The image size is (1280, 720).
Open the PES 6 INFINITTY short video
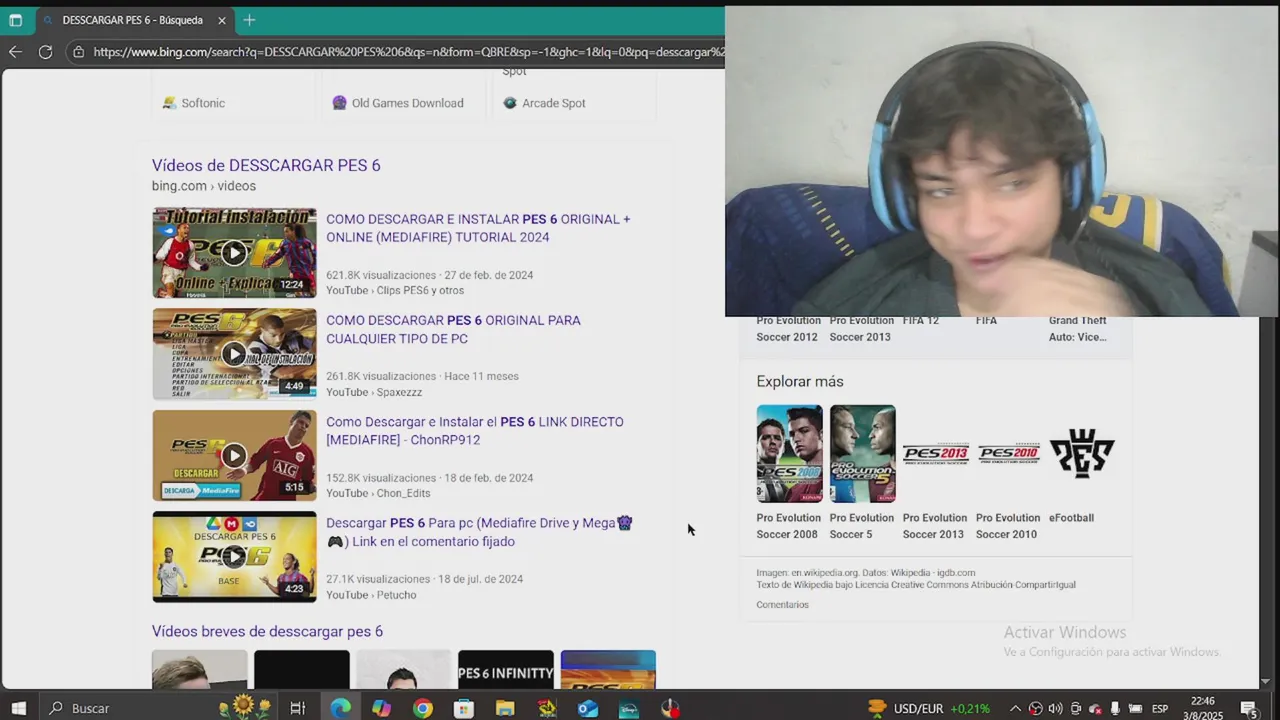click(x=506, y=670)
